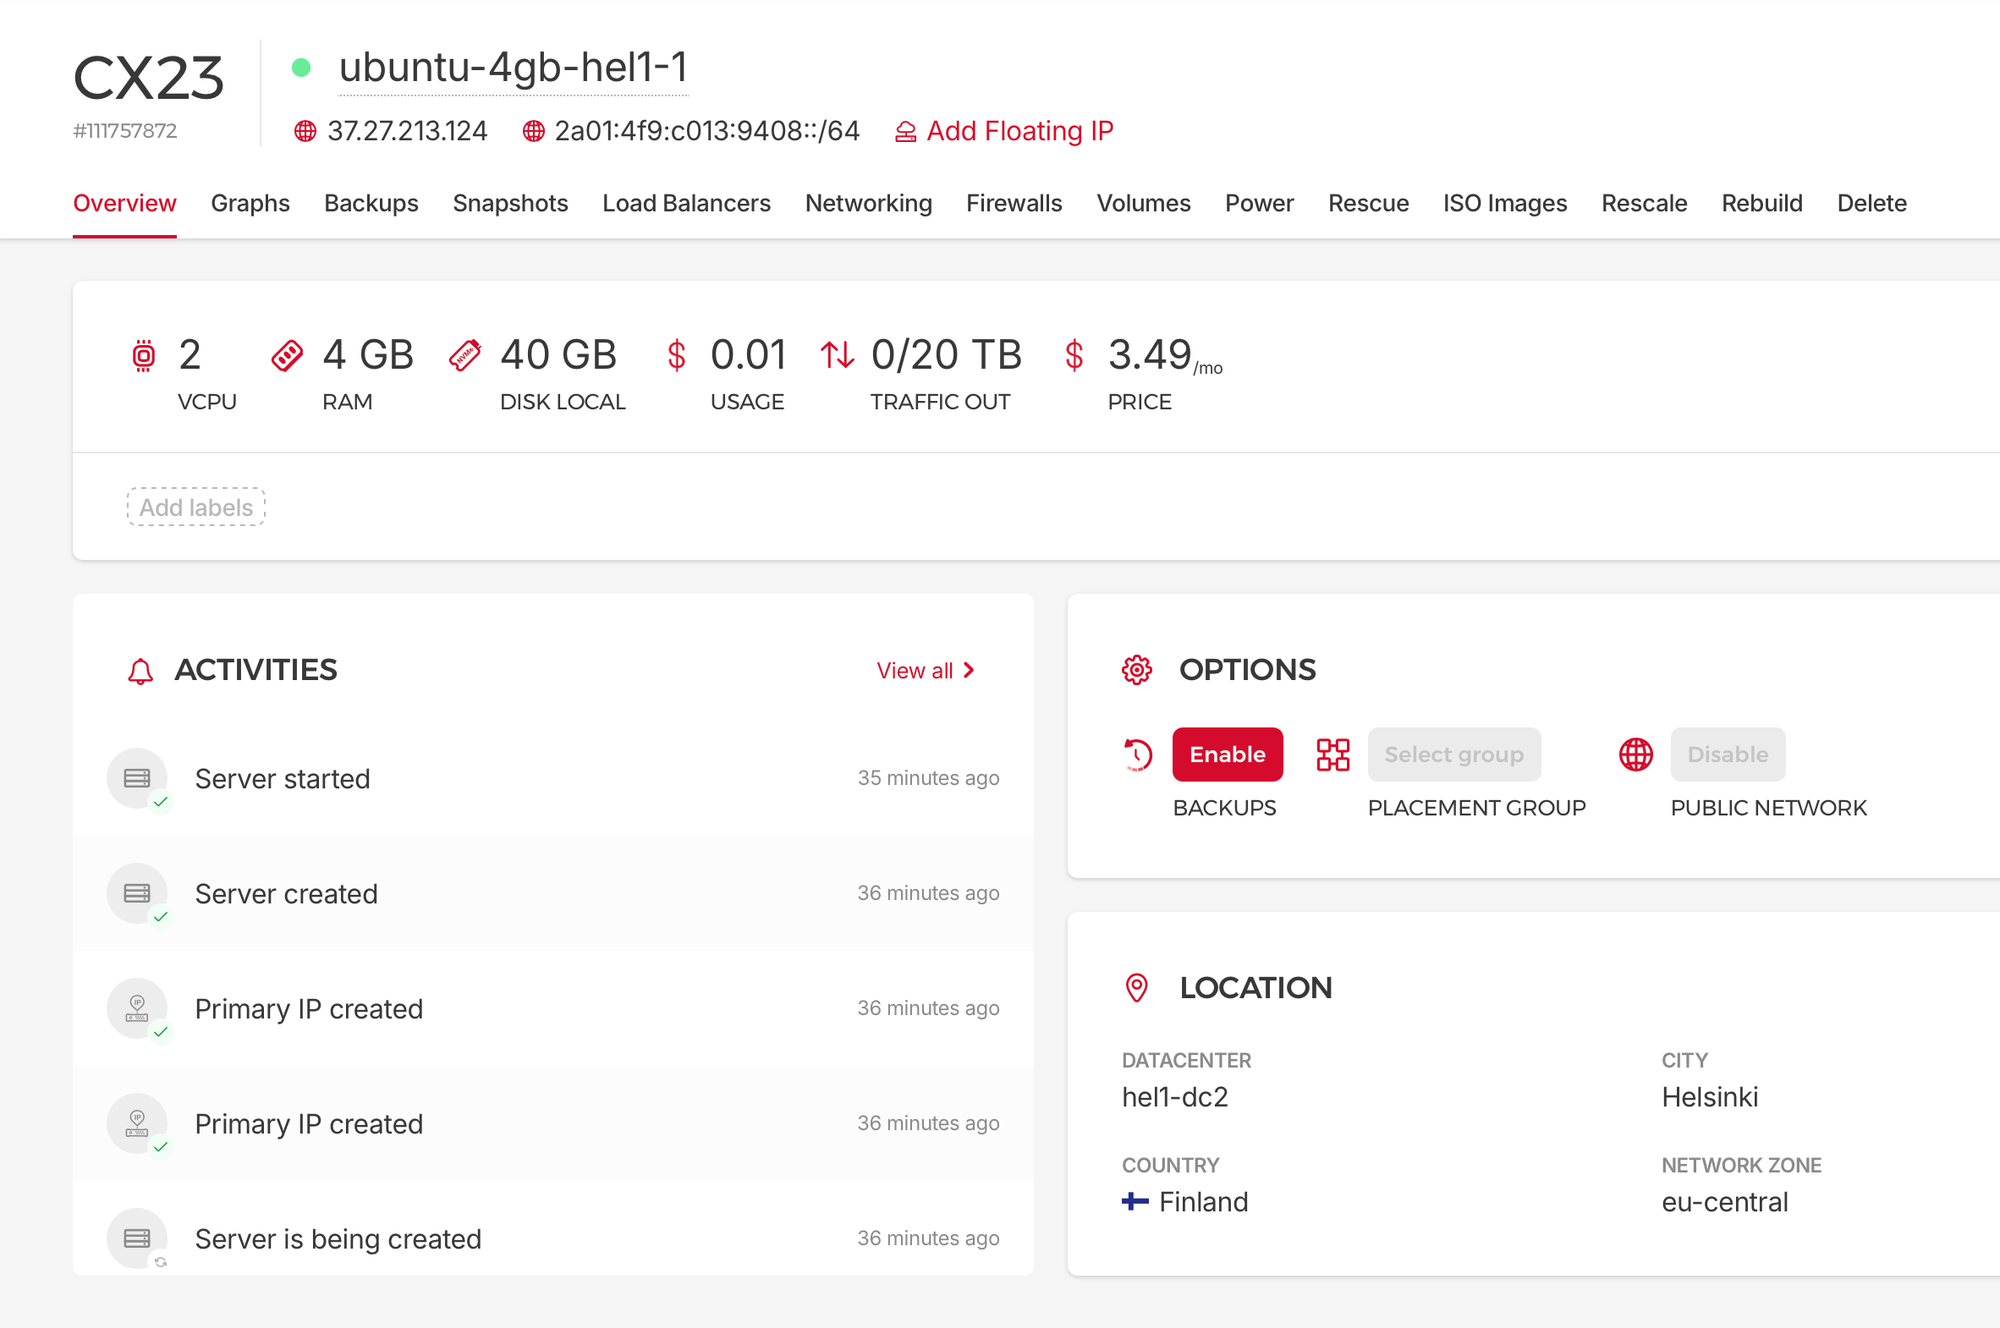This screenshot has width=2000, height=1328.
Task: Copy the IPv4 address 37.27.213.124
Action: point(407,131)
